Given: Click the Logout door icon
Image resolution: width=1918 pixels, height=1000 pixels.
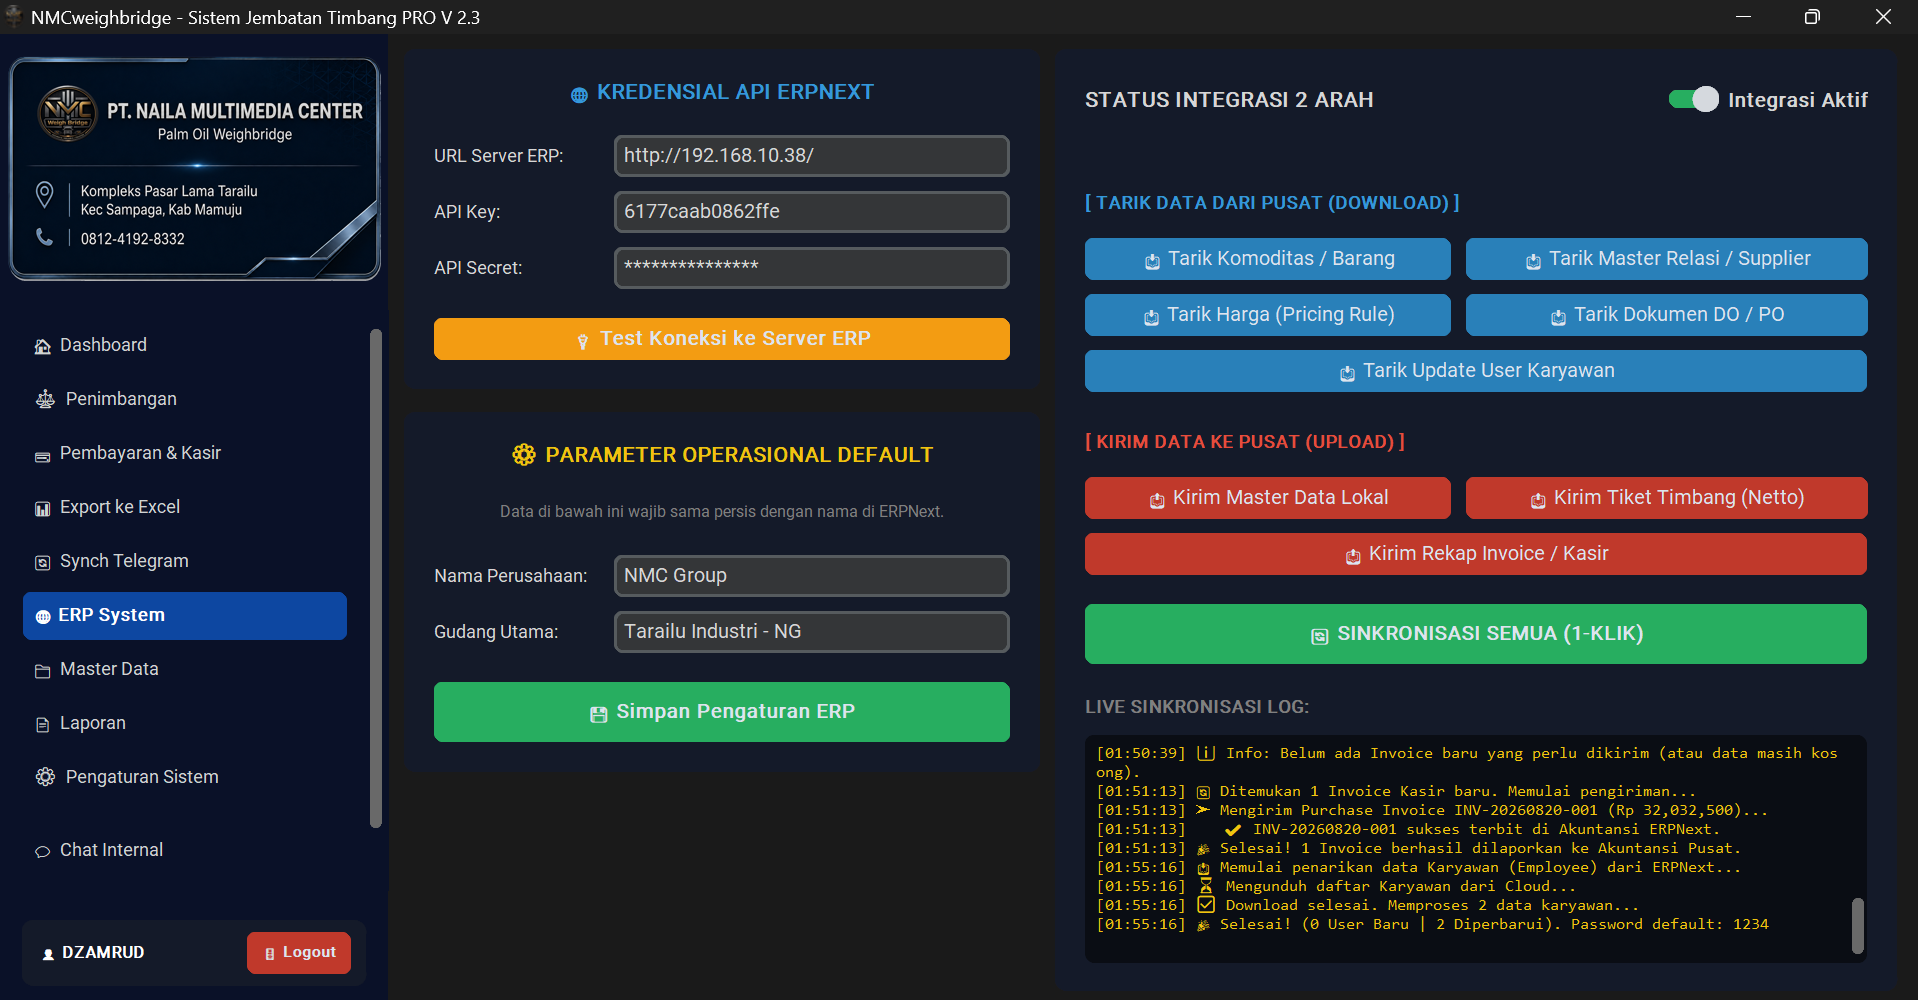Looking at the screenshot, I should click(x=269, y=954).
